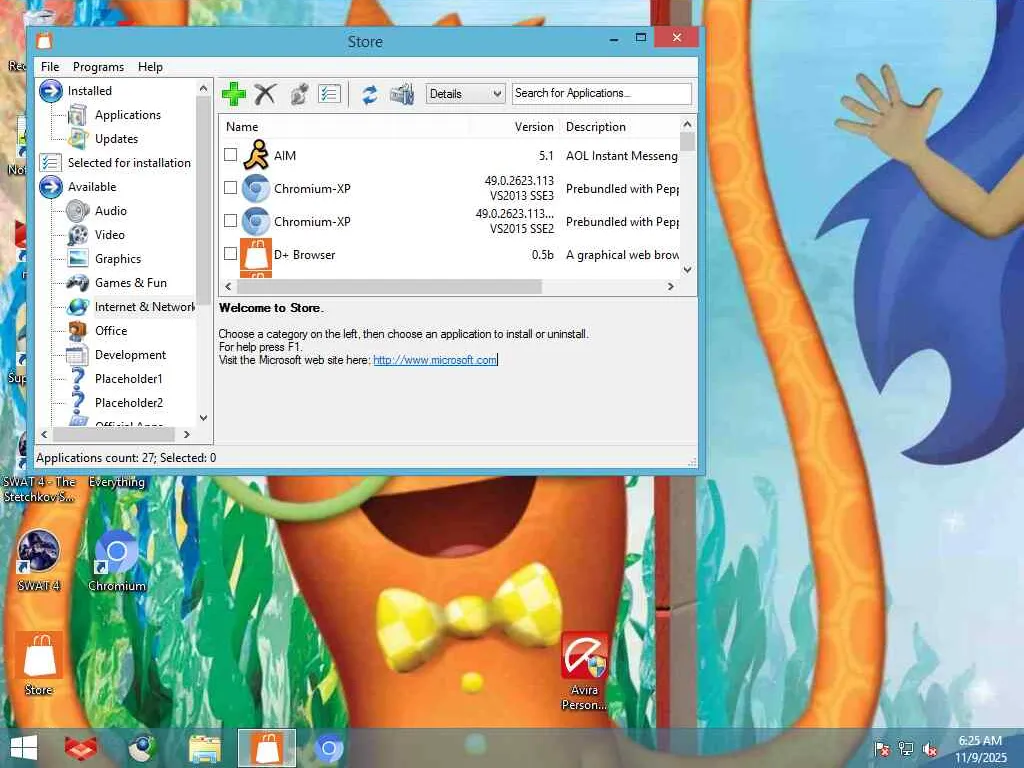The width and height of the screenshot is (1024, 768).
Task: Select Selected for installation in the tree
Action: coord(129,163)
